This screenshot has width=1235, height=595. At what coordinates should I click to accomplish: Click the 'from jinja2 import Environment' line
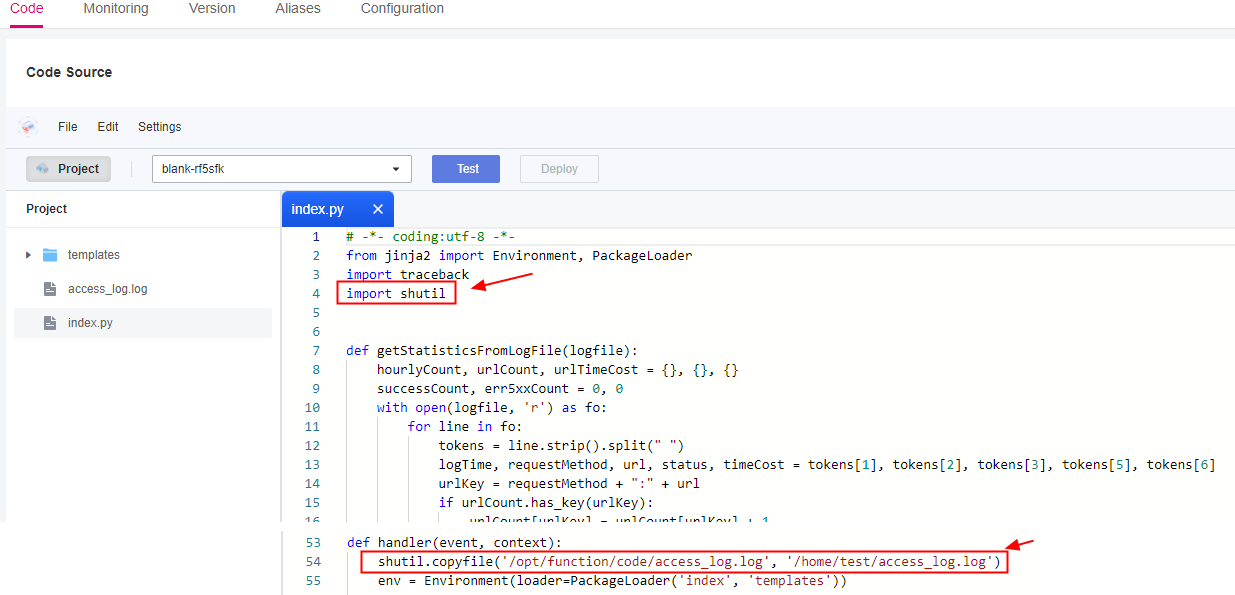tap(519, 255)
